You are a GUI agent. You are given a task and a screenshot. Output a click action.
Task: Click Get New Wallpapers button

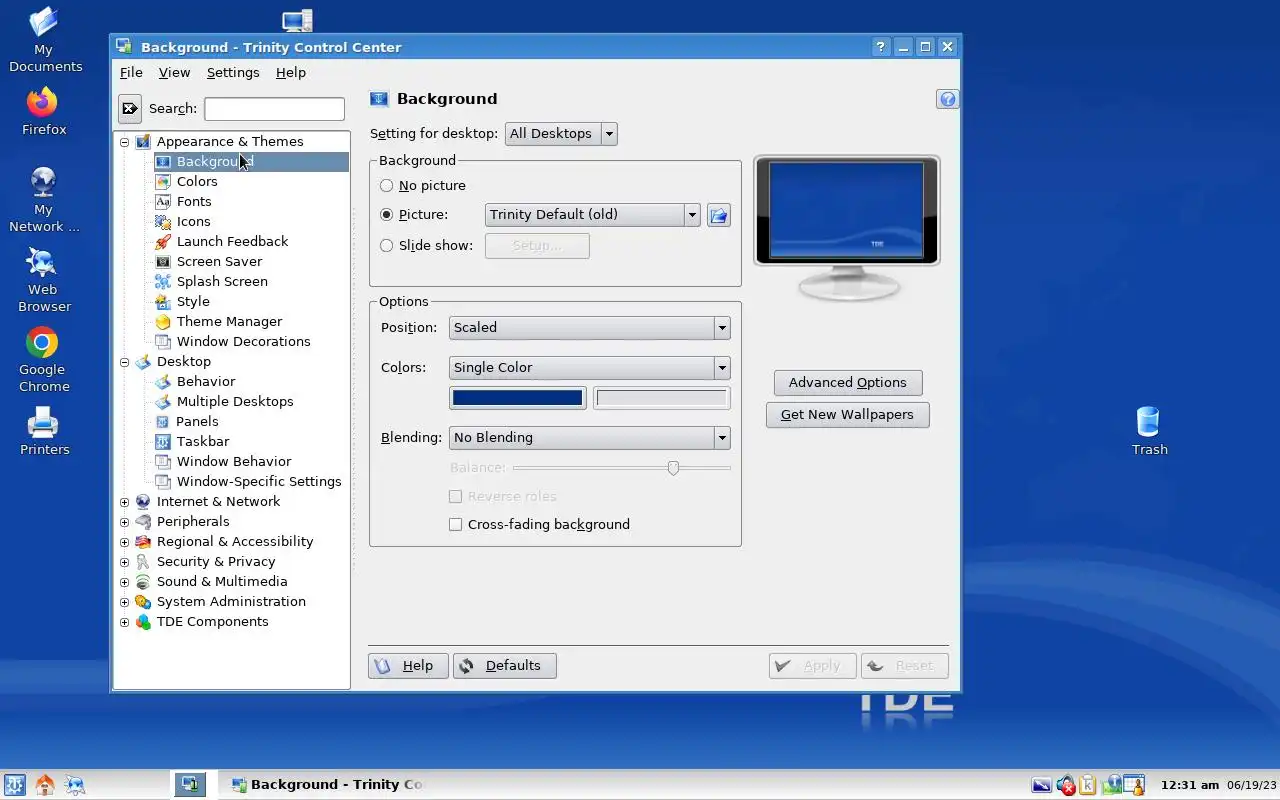847,415
